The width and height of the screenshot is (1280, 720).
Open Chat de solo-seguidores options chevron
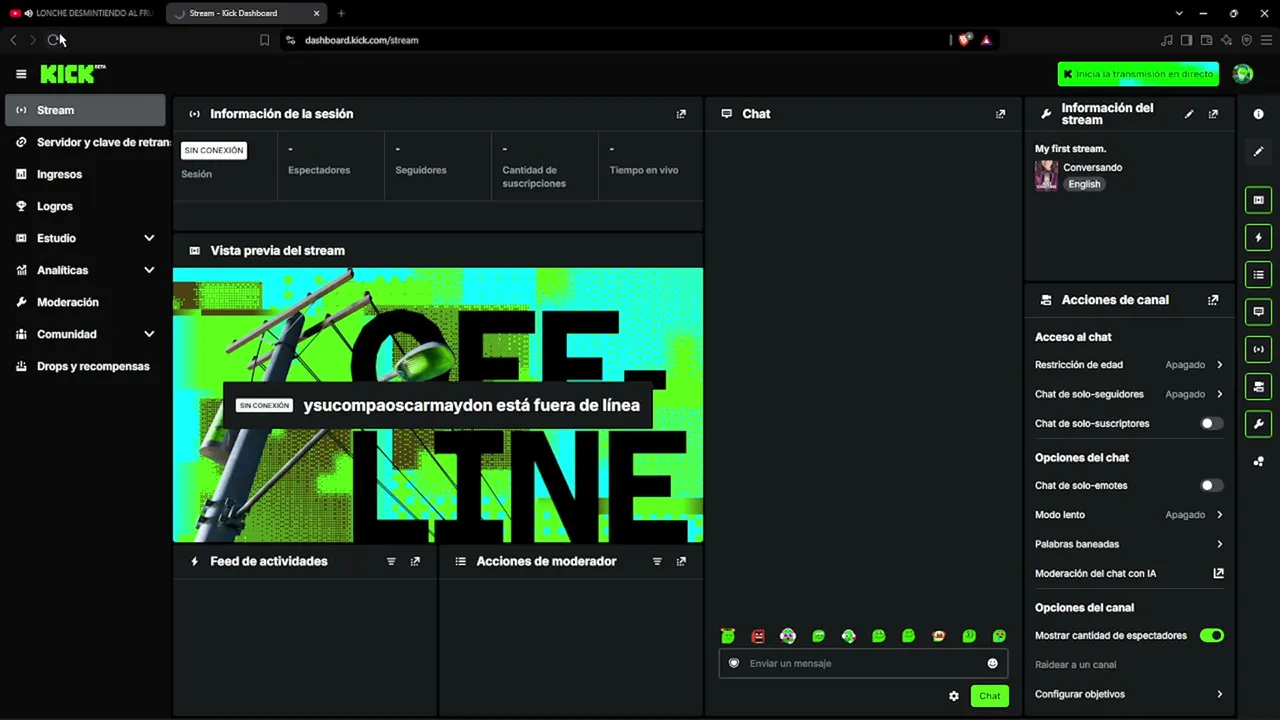(1219, 394)
